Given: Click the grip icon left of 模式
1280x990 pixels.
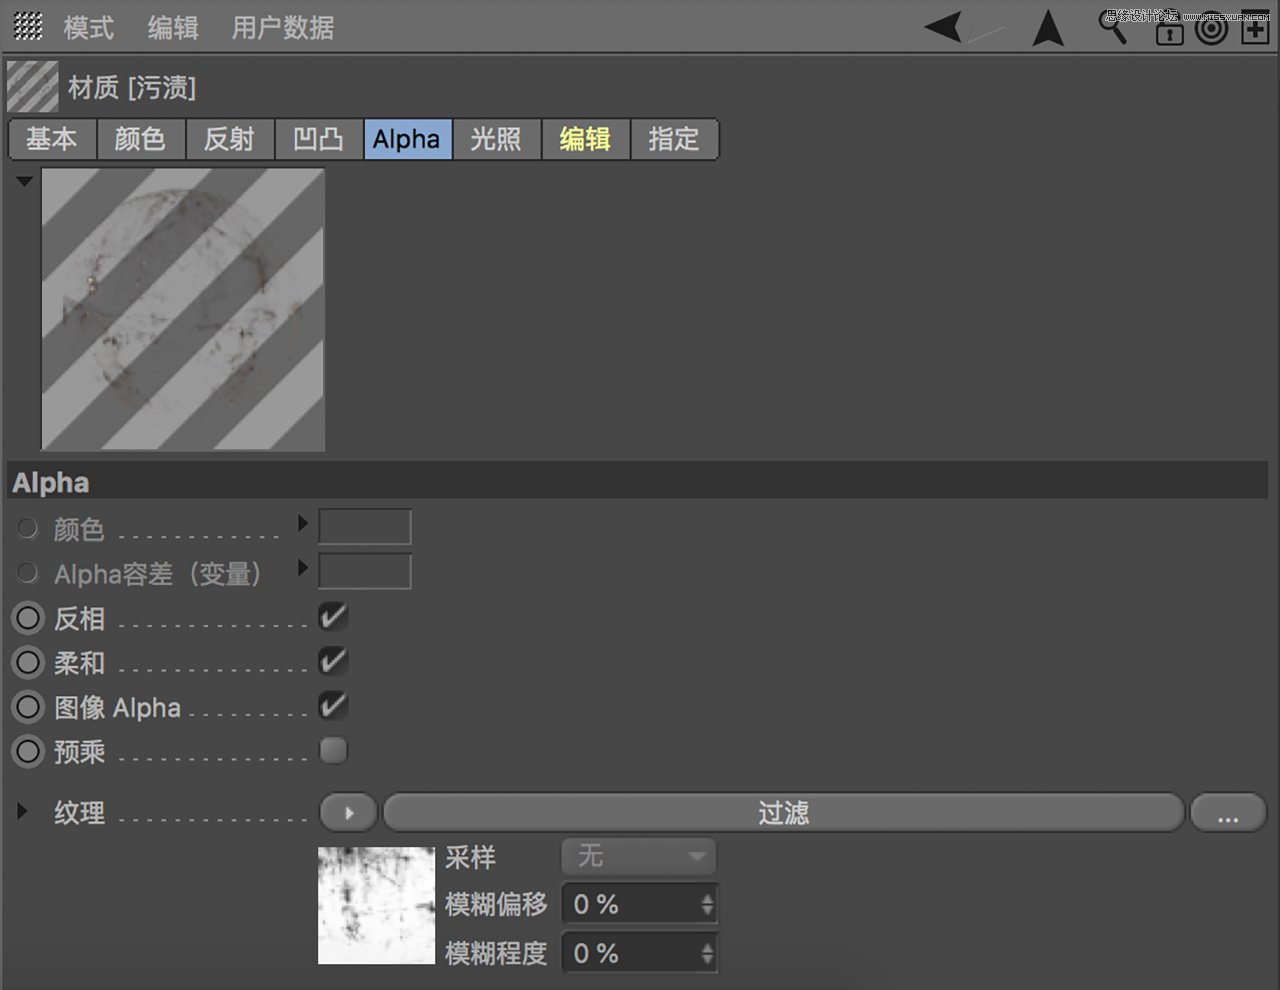Looking at the screenshot, I should click(x=28, y=27).
